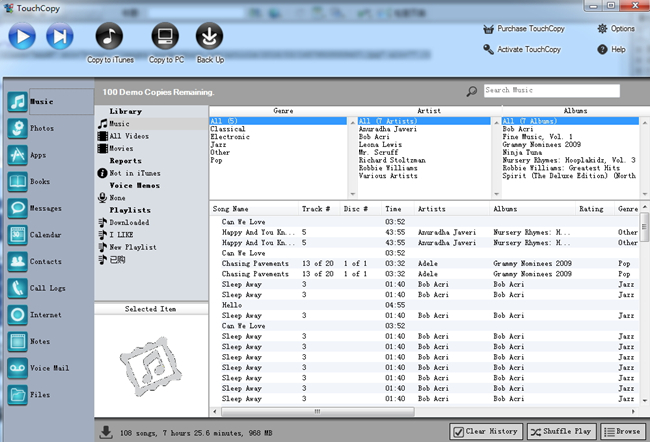650x442 pixels.
Task: Select Bob Acri in the Artist list
Action: coord(376,136)
